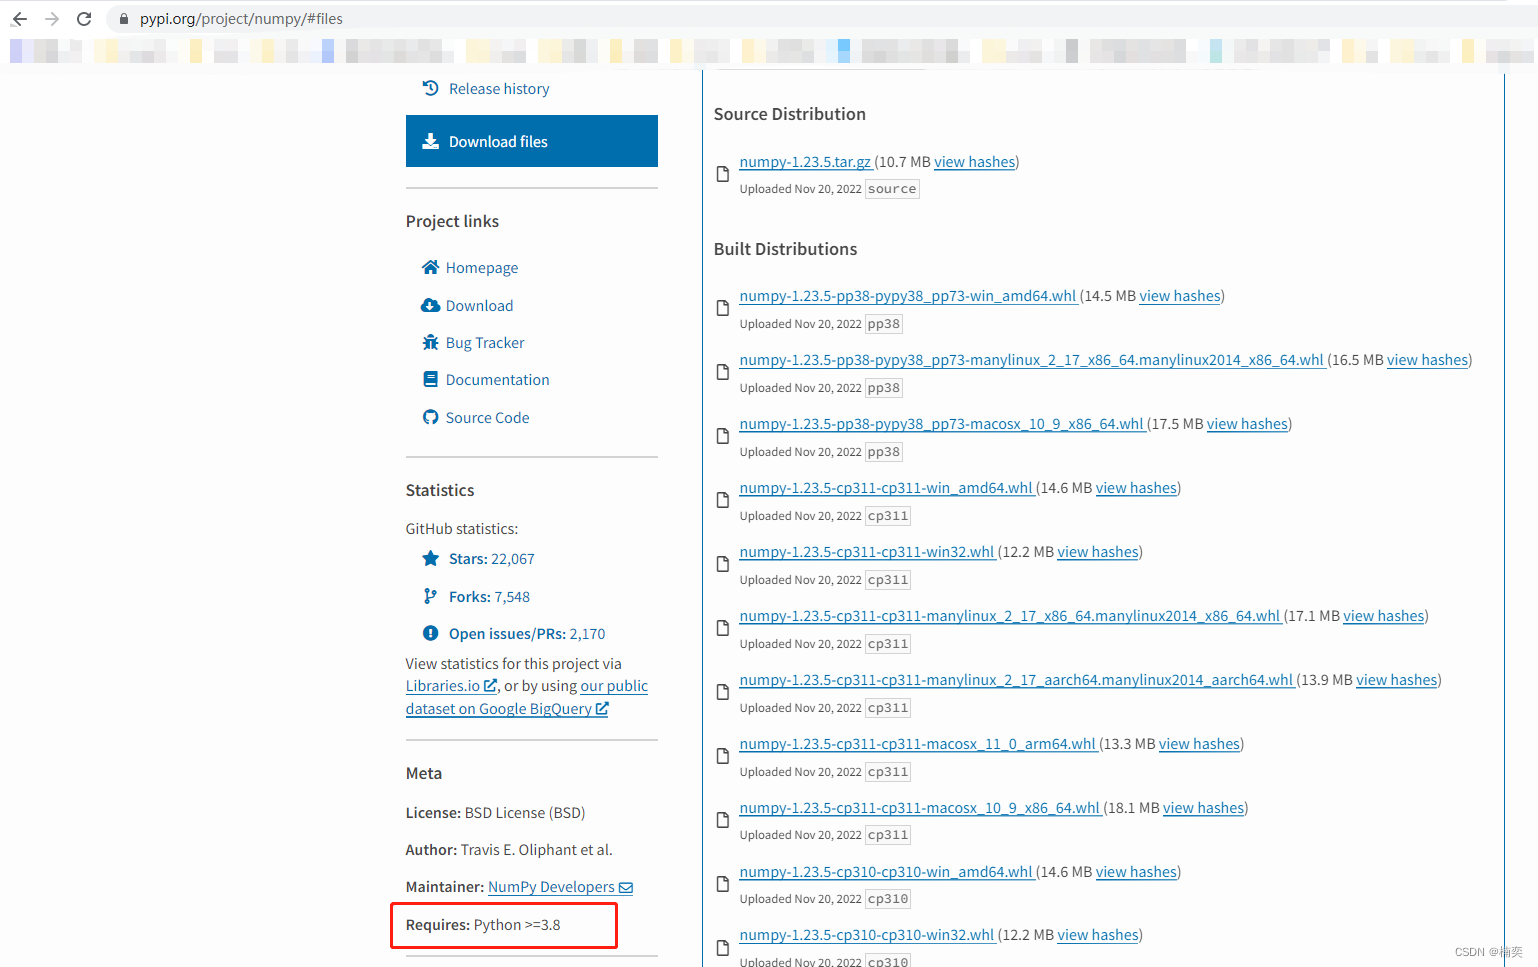1538x967 pixels.
Task: Click the Download files tray icon
Action: click(430, 141)
